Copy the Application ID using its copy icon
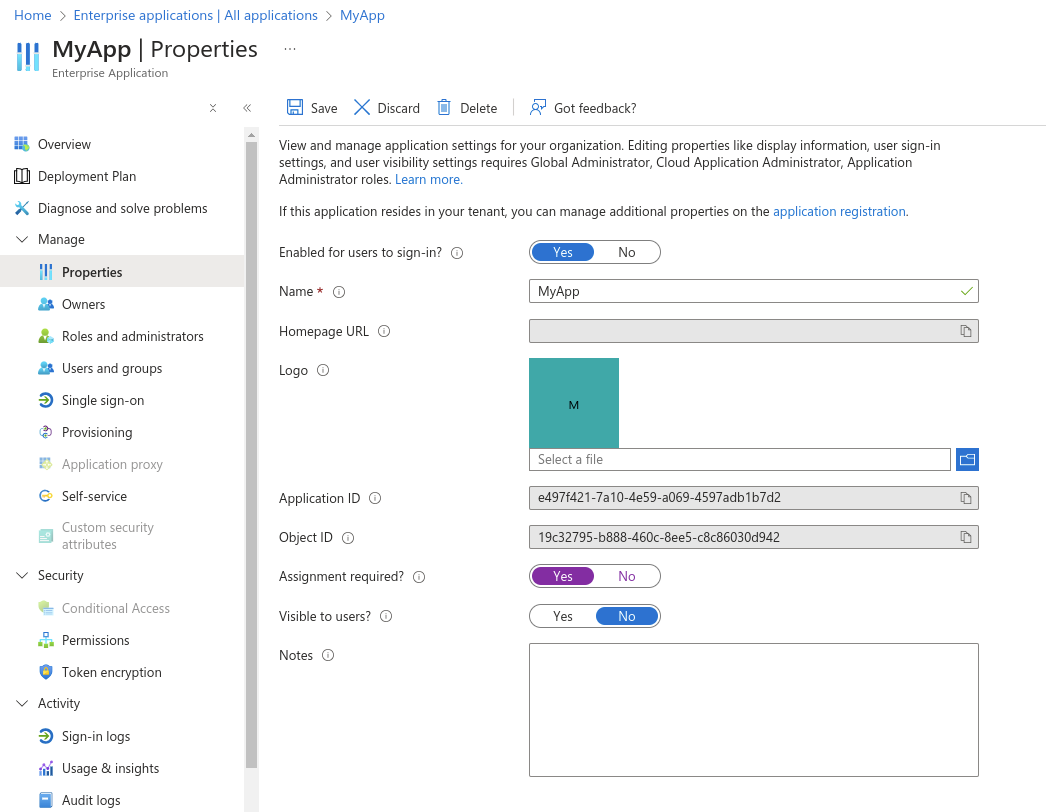 (x=965, y=497)
